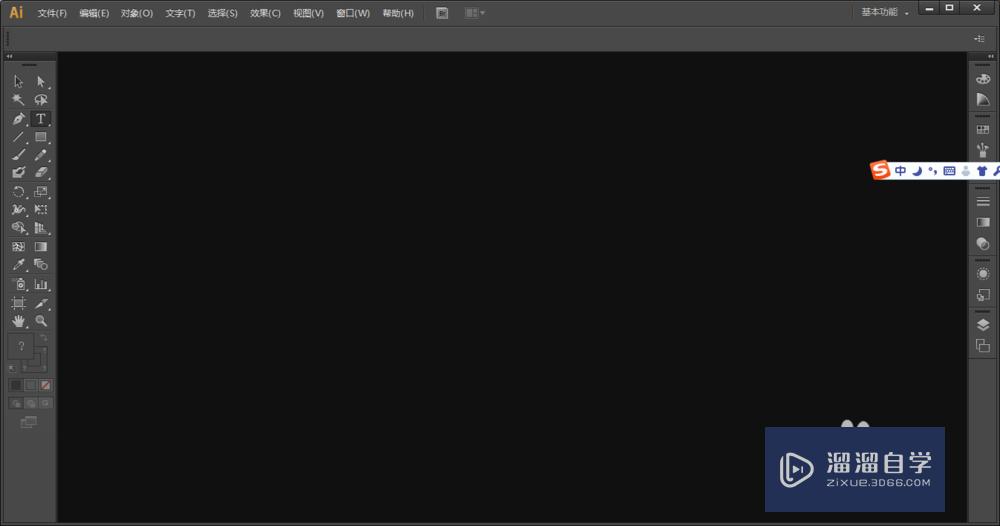Open the Swatches panel
Image resolution: width=1000 pixels, height=526 pixels.
[x=983, y=129]
